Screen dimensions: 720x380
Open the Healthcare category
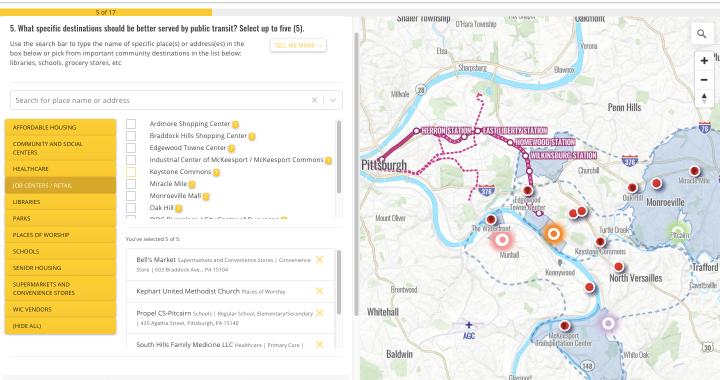click(60, 168)
